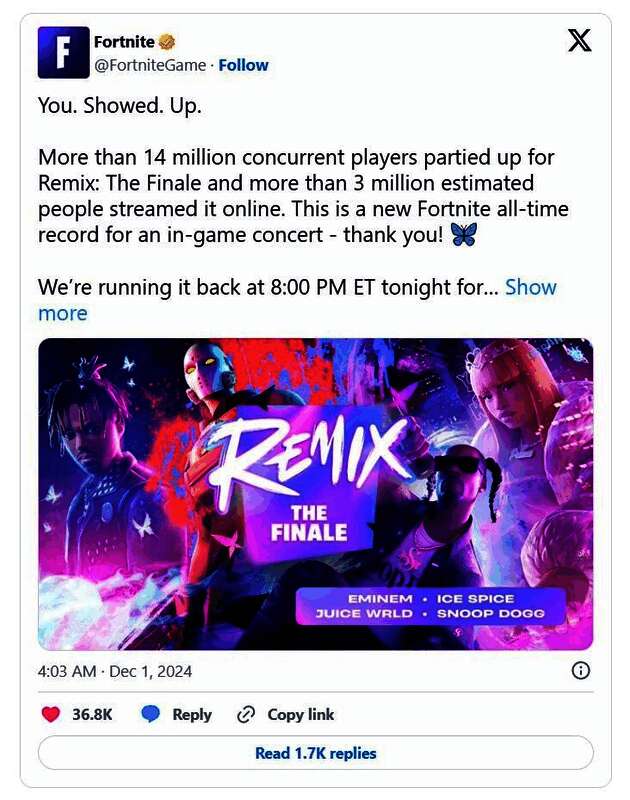This screenshot has height=800, width=630.
Task: Click the Reply text label
Action: [191, 714]
